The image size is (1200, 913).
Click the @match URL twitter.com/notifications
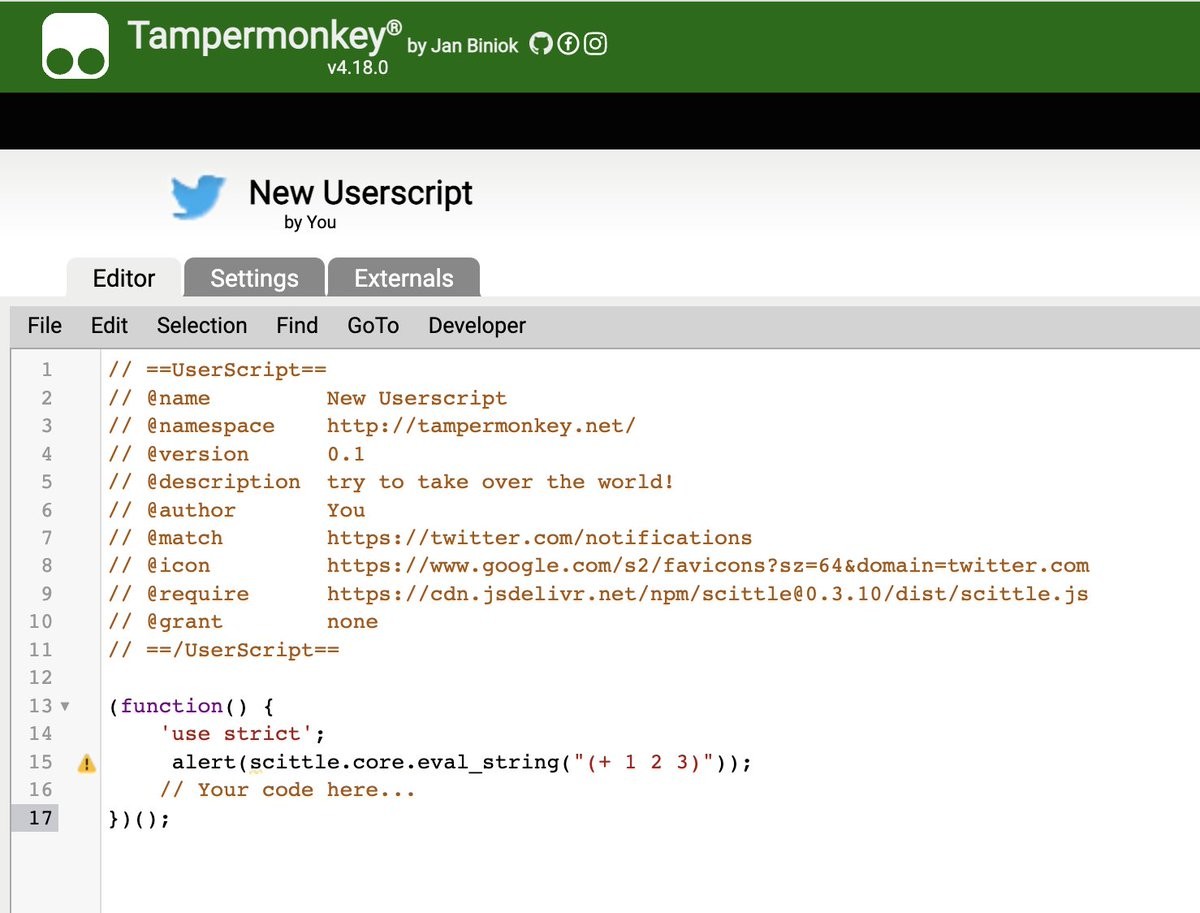[539, 538]
